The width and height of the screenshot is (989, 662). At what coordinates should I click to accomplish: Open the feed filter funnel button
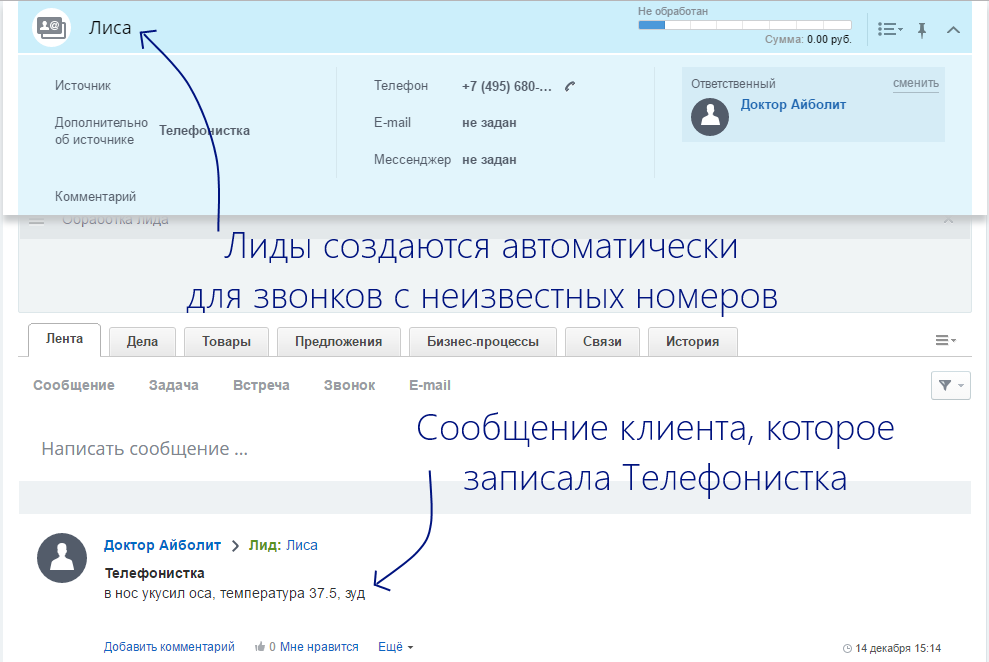point(950,385)
